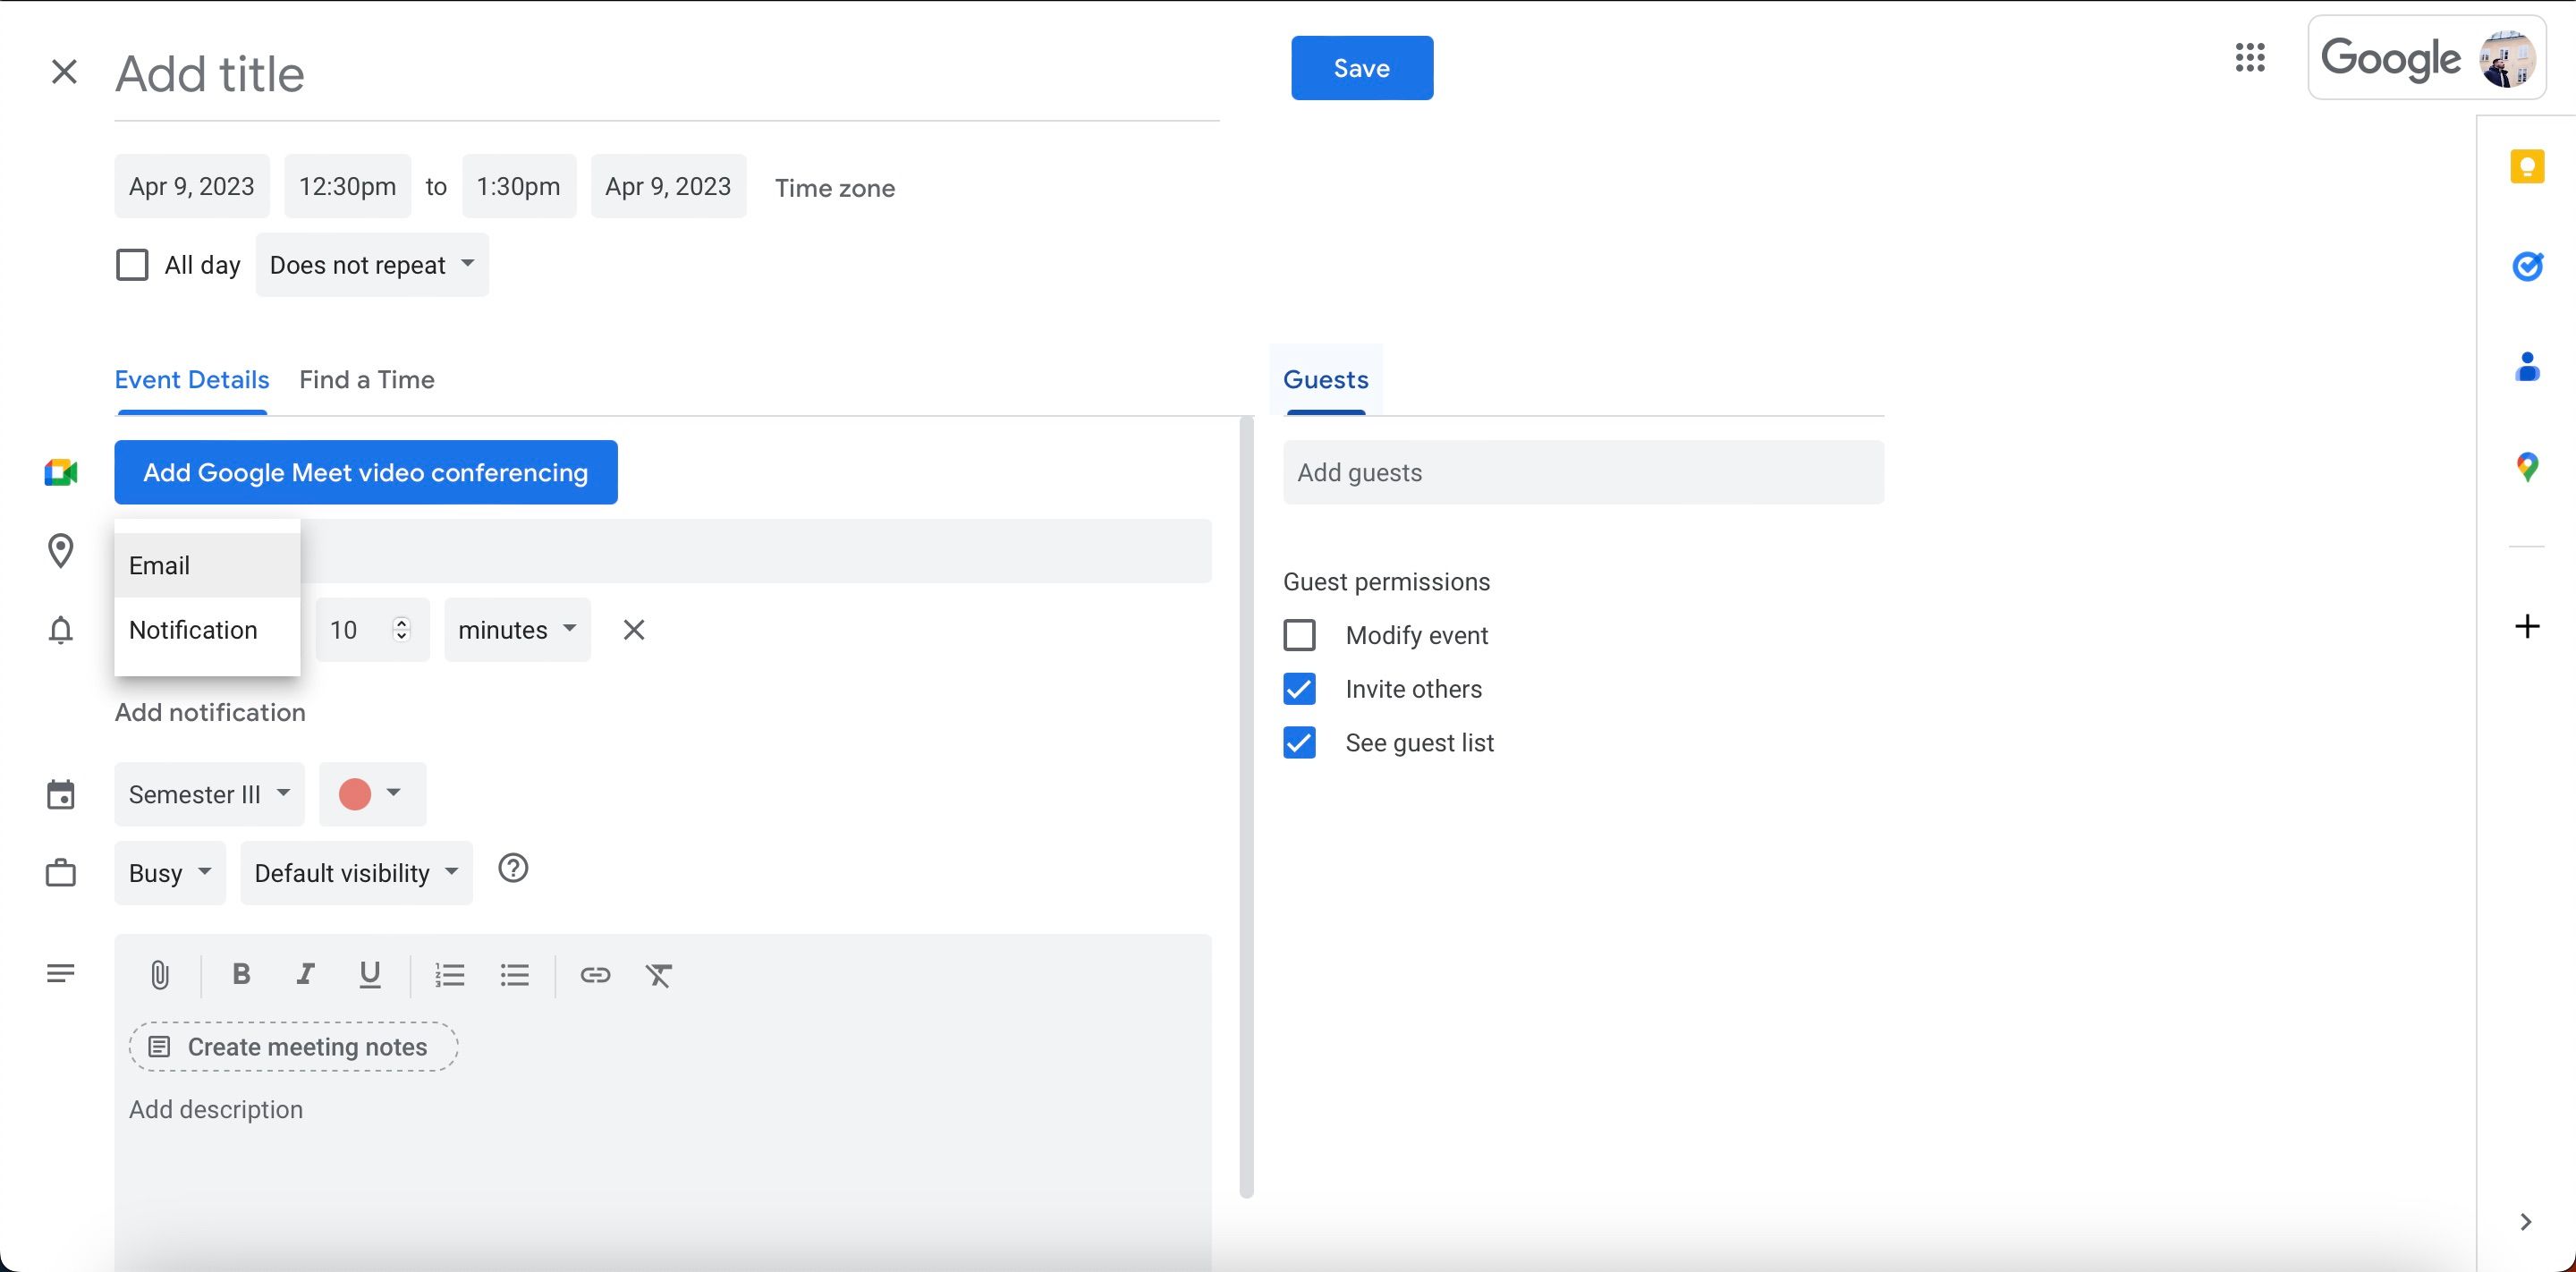Click the Italic formatting icon
Viewport: 2576px width, 1272px height.
[304, 974]
